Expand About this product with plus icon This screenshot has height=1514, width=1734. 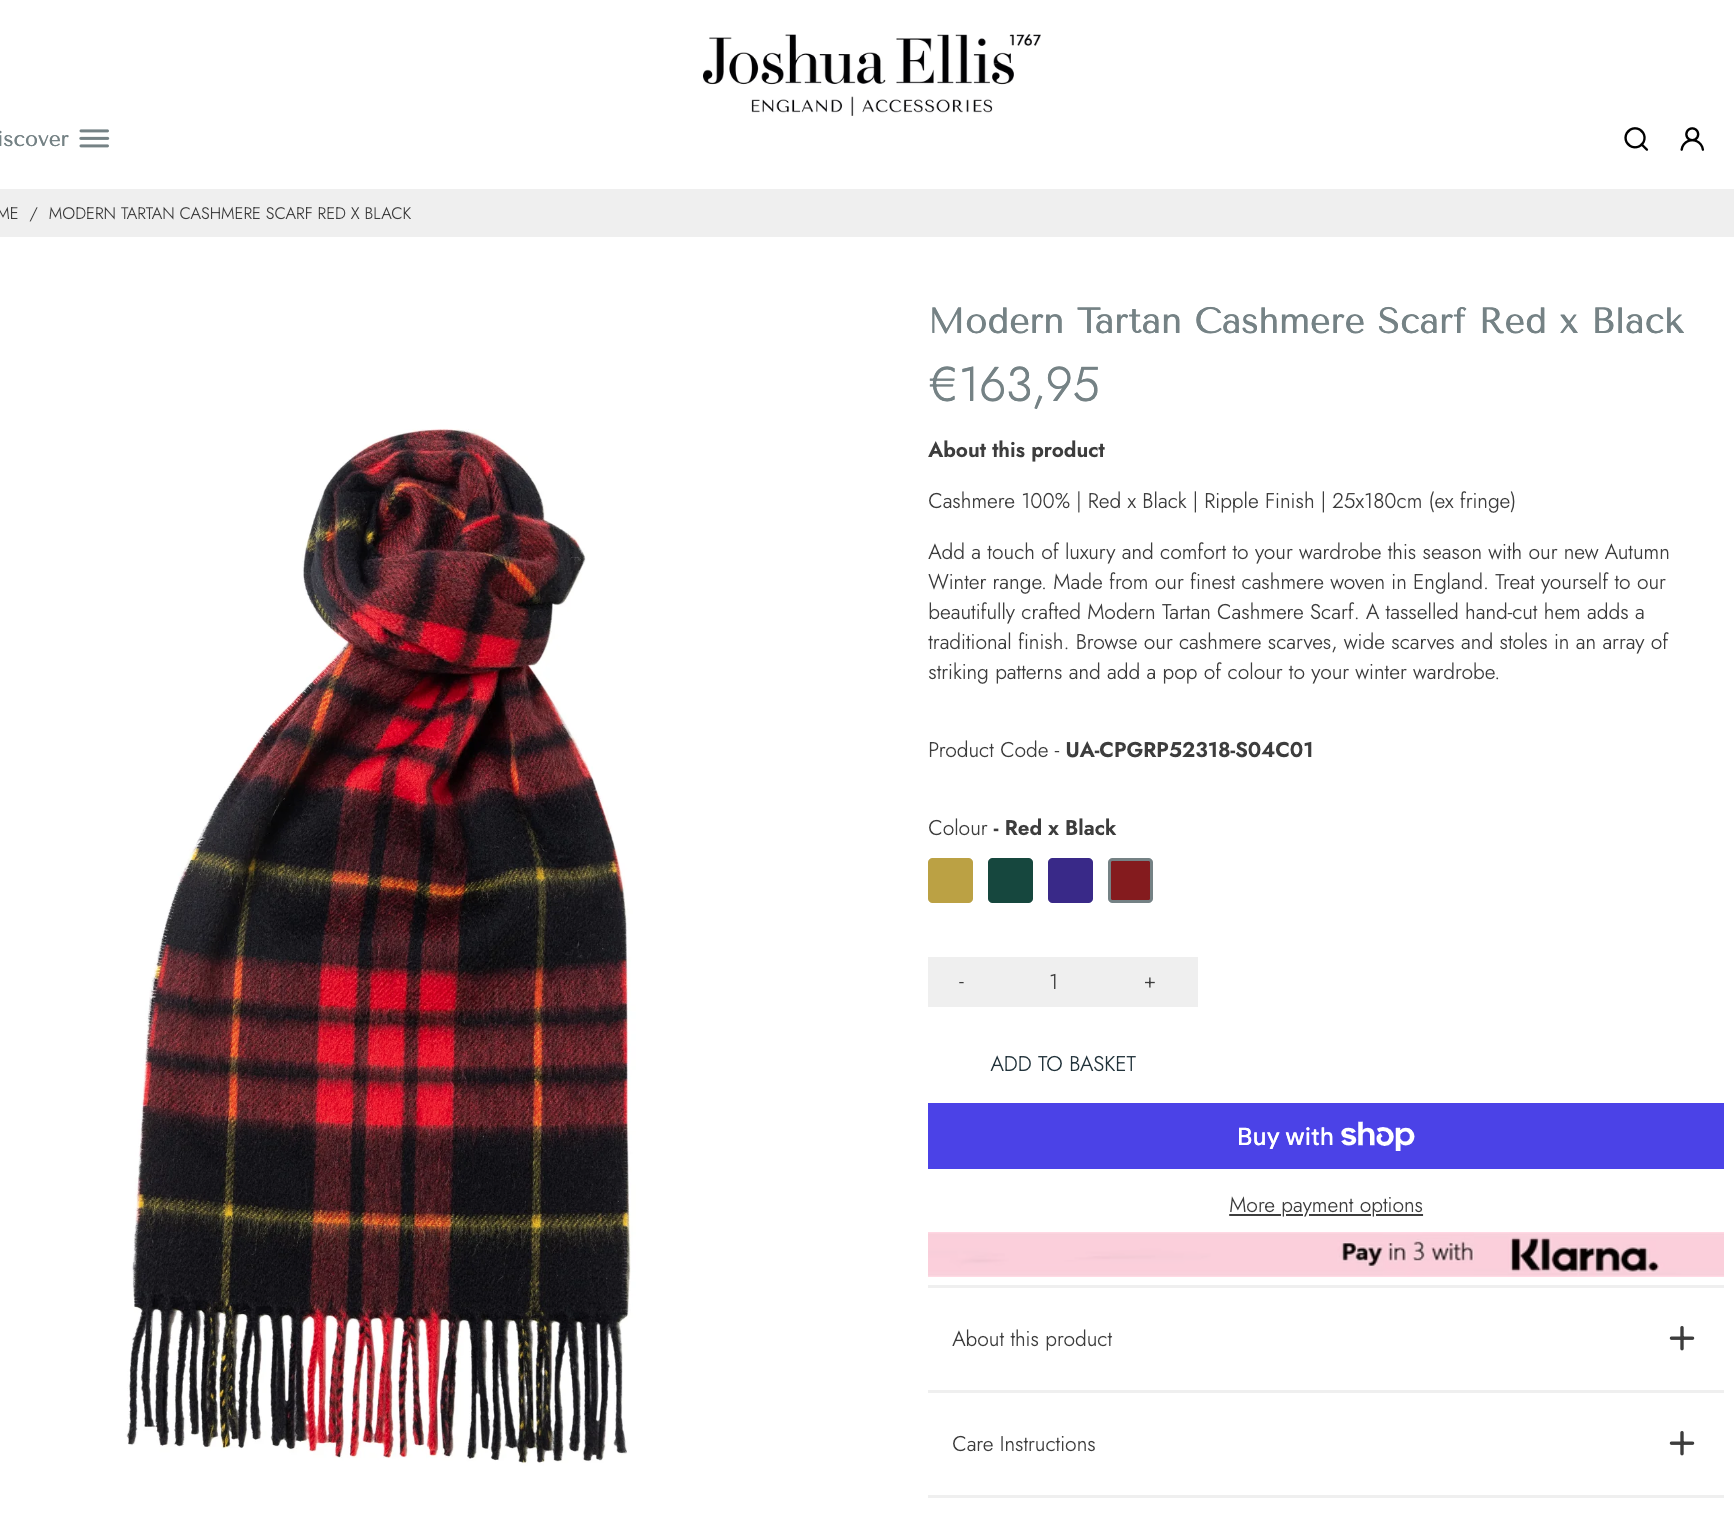point(1682,1338)
